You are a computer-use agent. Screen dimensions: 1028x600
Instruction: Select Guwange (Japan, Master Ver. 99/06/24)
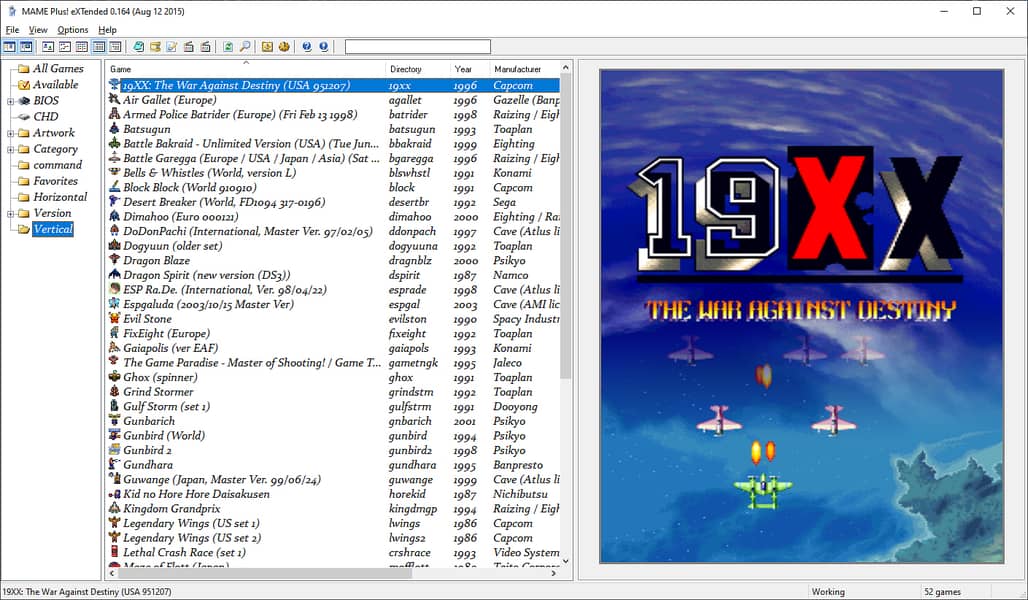tap(222, 479)
